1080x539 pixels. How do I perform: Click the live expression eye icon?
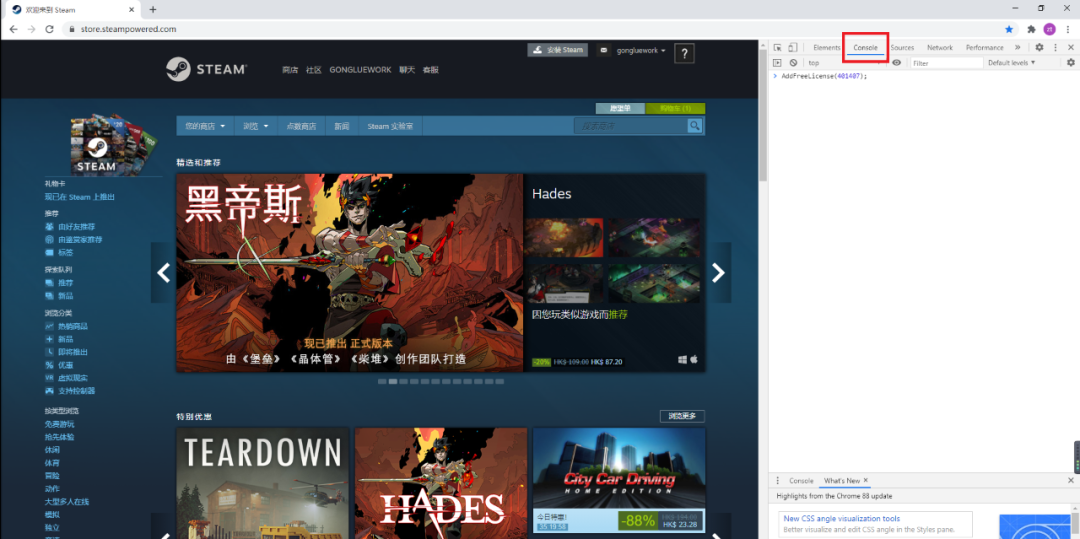(x=896, y=63)
